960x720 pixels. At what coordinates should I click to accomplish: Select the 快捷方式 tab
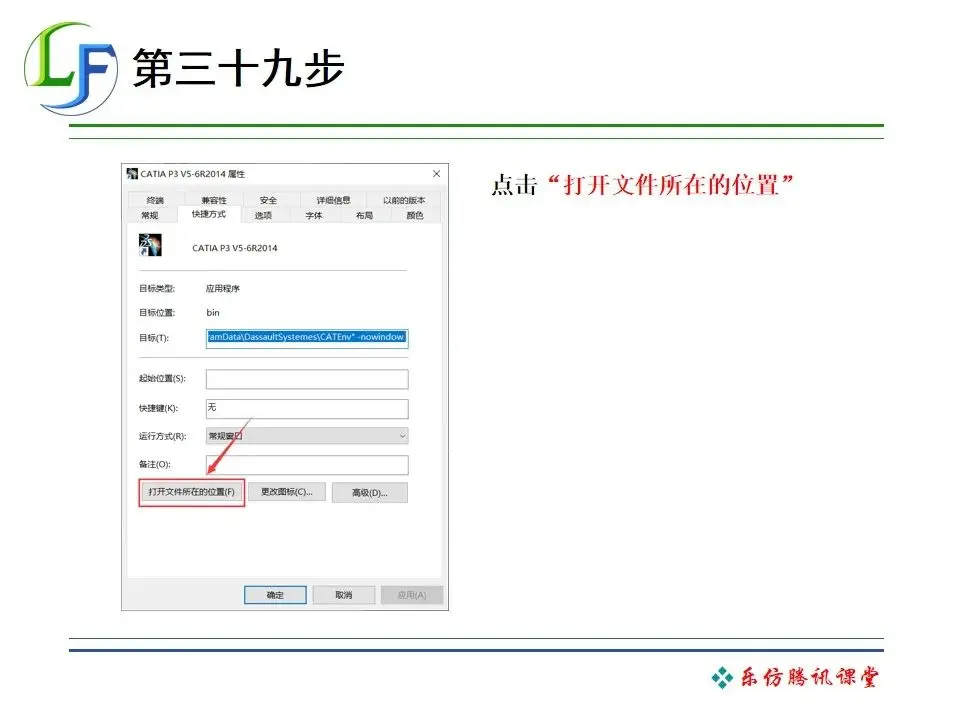[209, 214]
